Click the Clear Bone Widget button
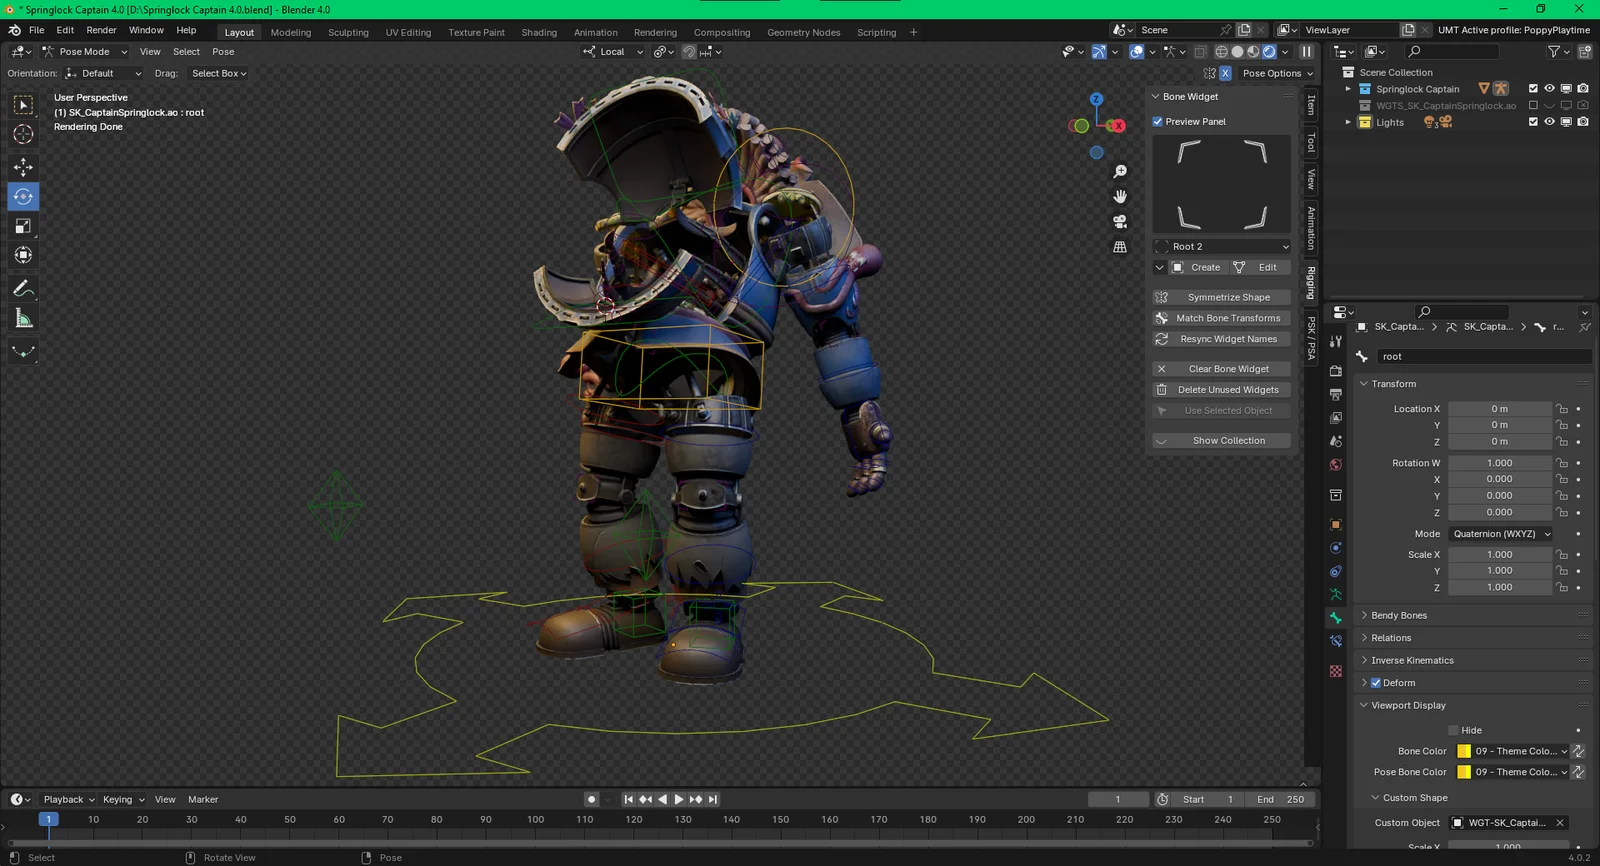The image size is (1600, 866). [1228, 369]
